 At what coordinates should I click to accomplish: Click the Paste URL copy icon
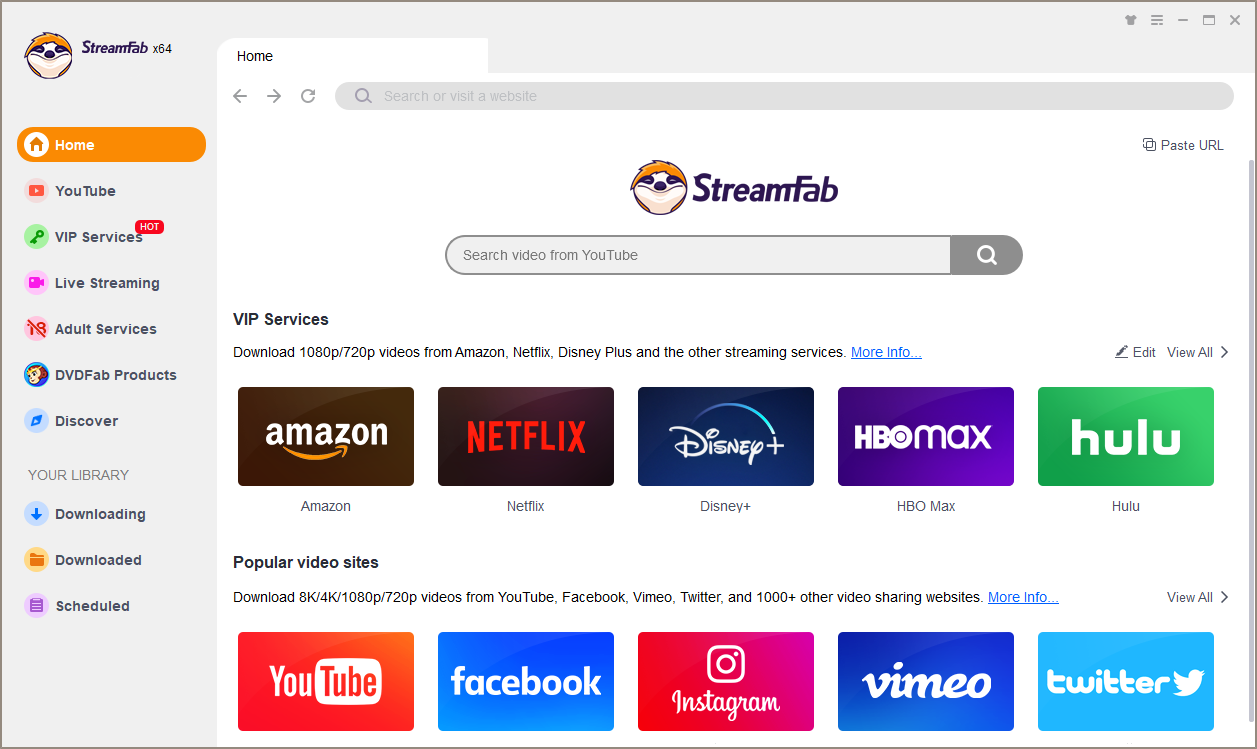coord(1149,145)
